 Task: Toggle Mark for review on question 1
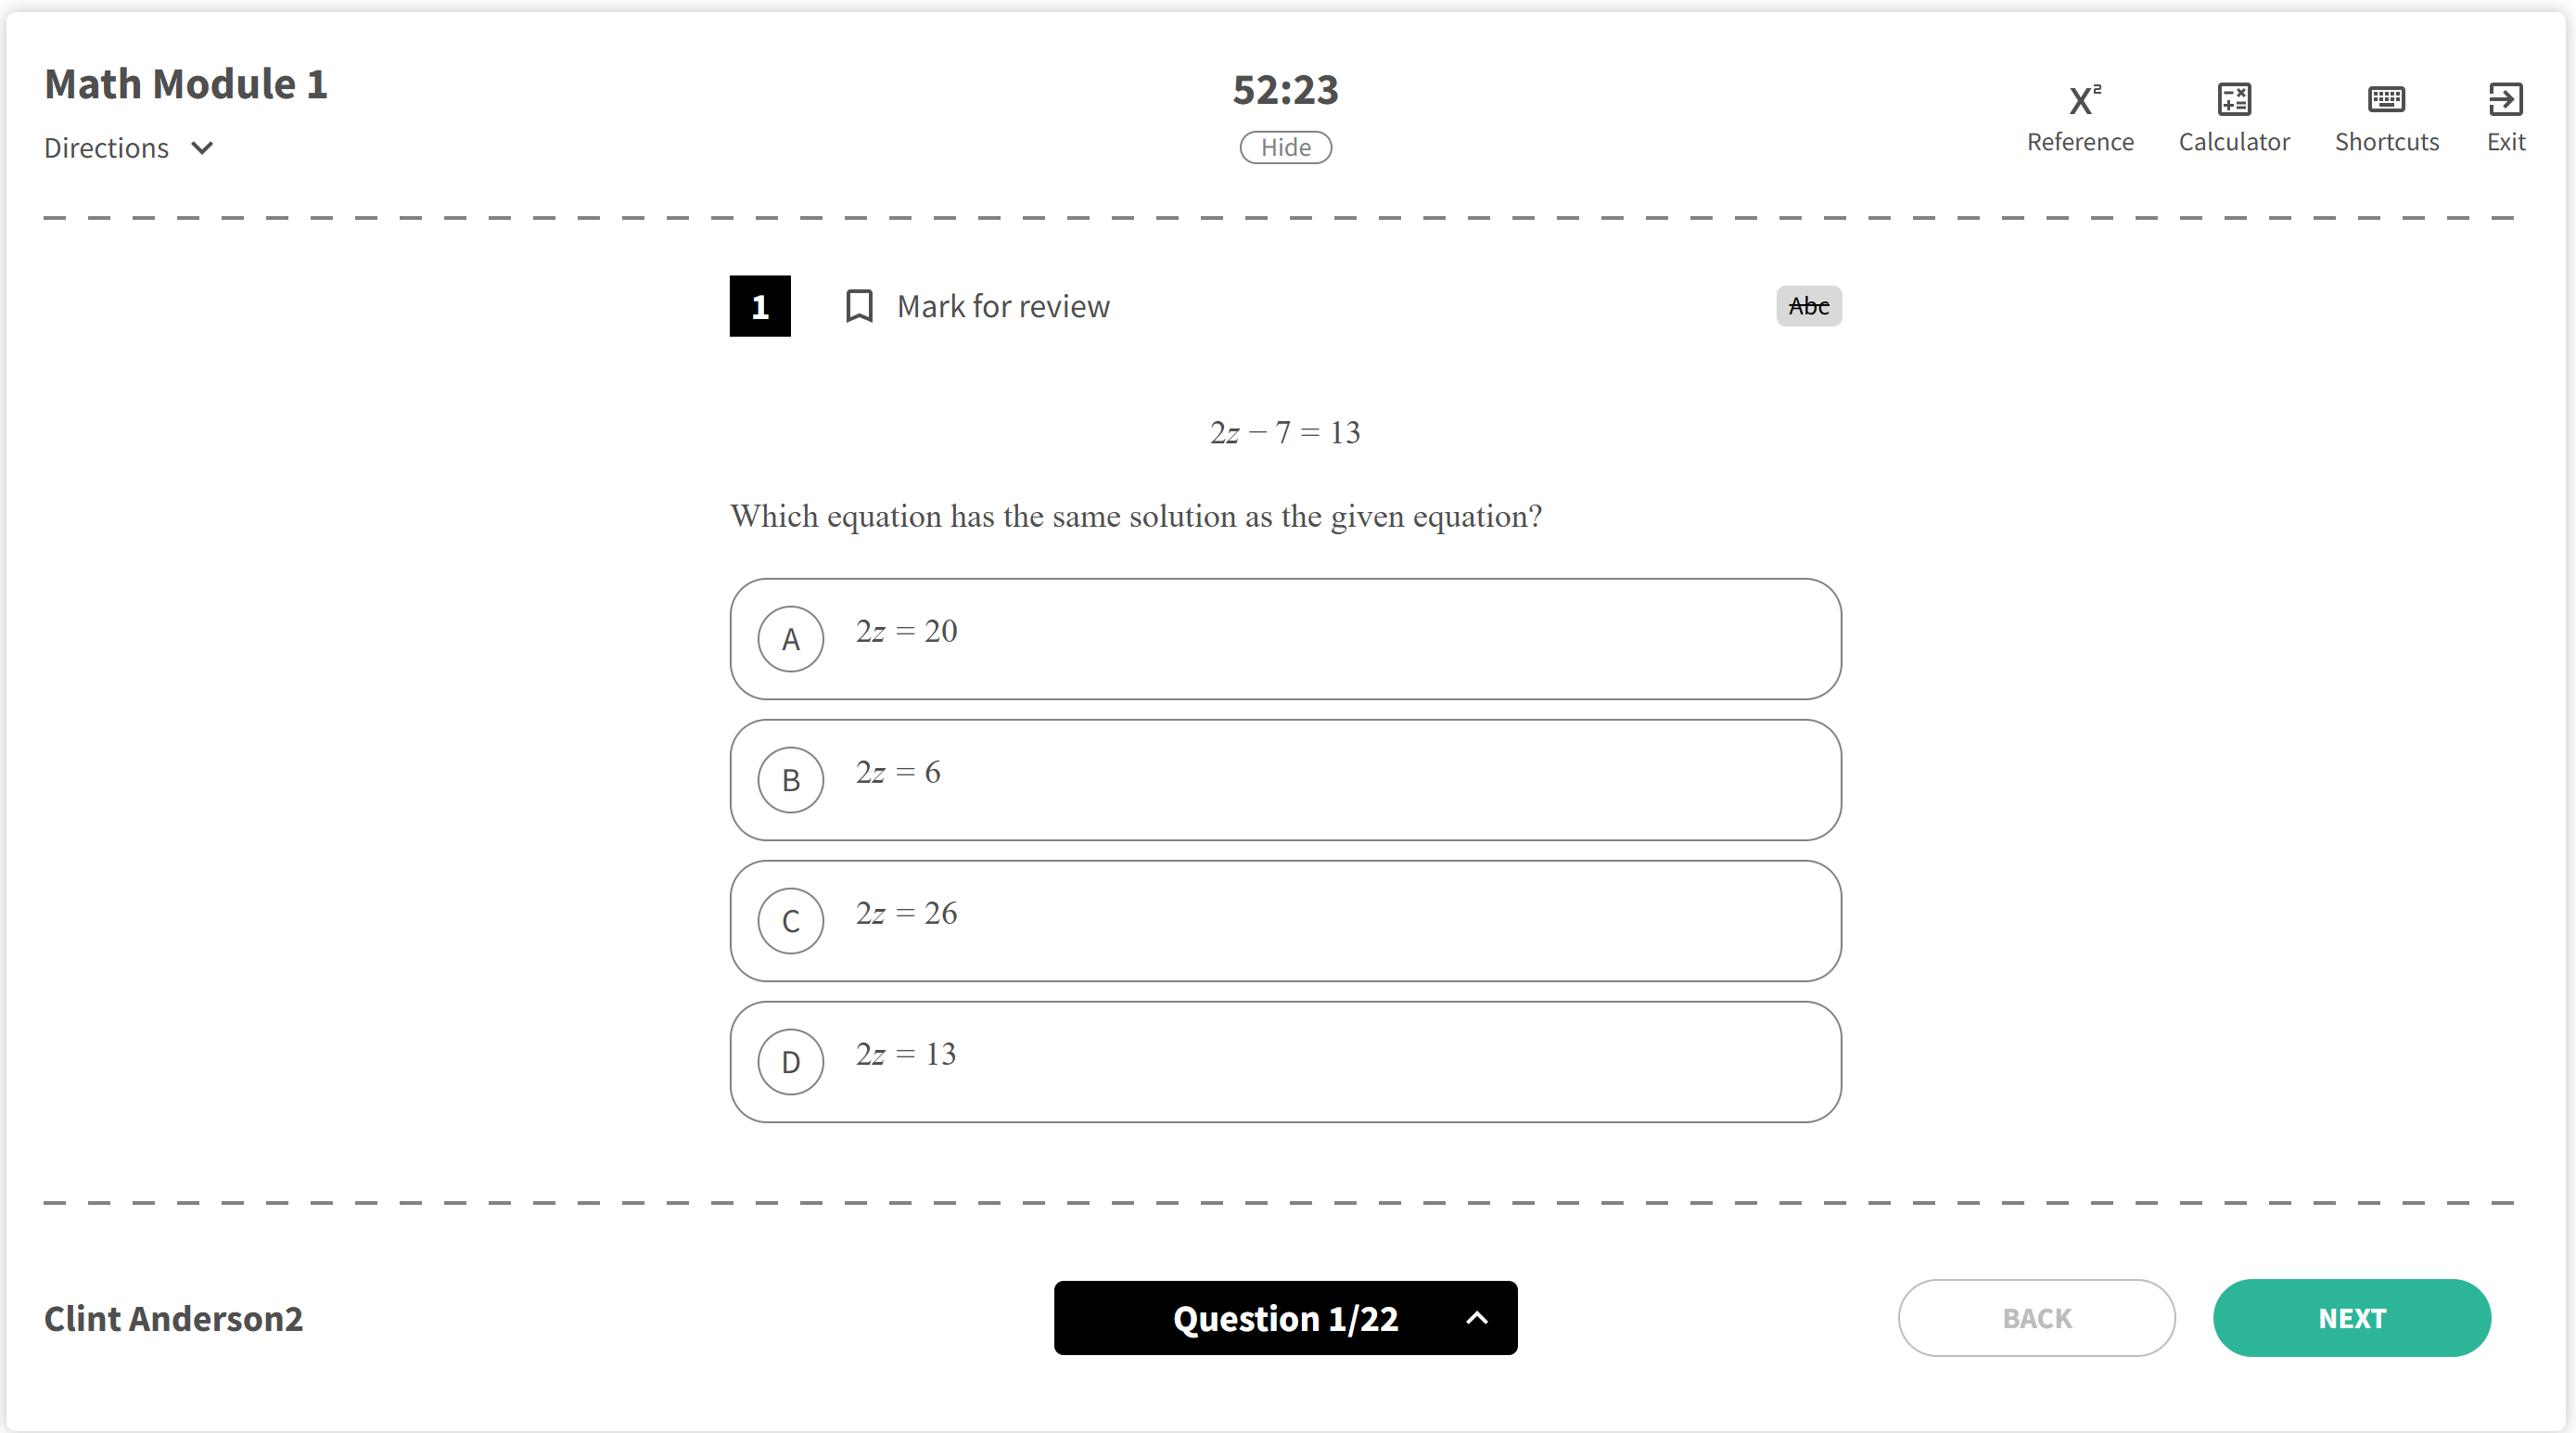(x=1003, y=306)
